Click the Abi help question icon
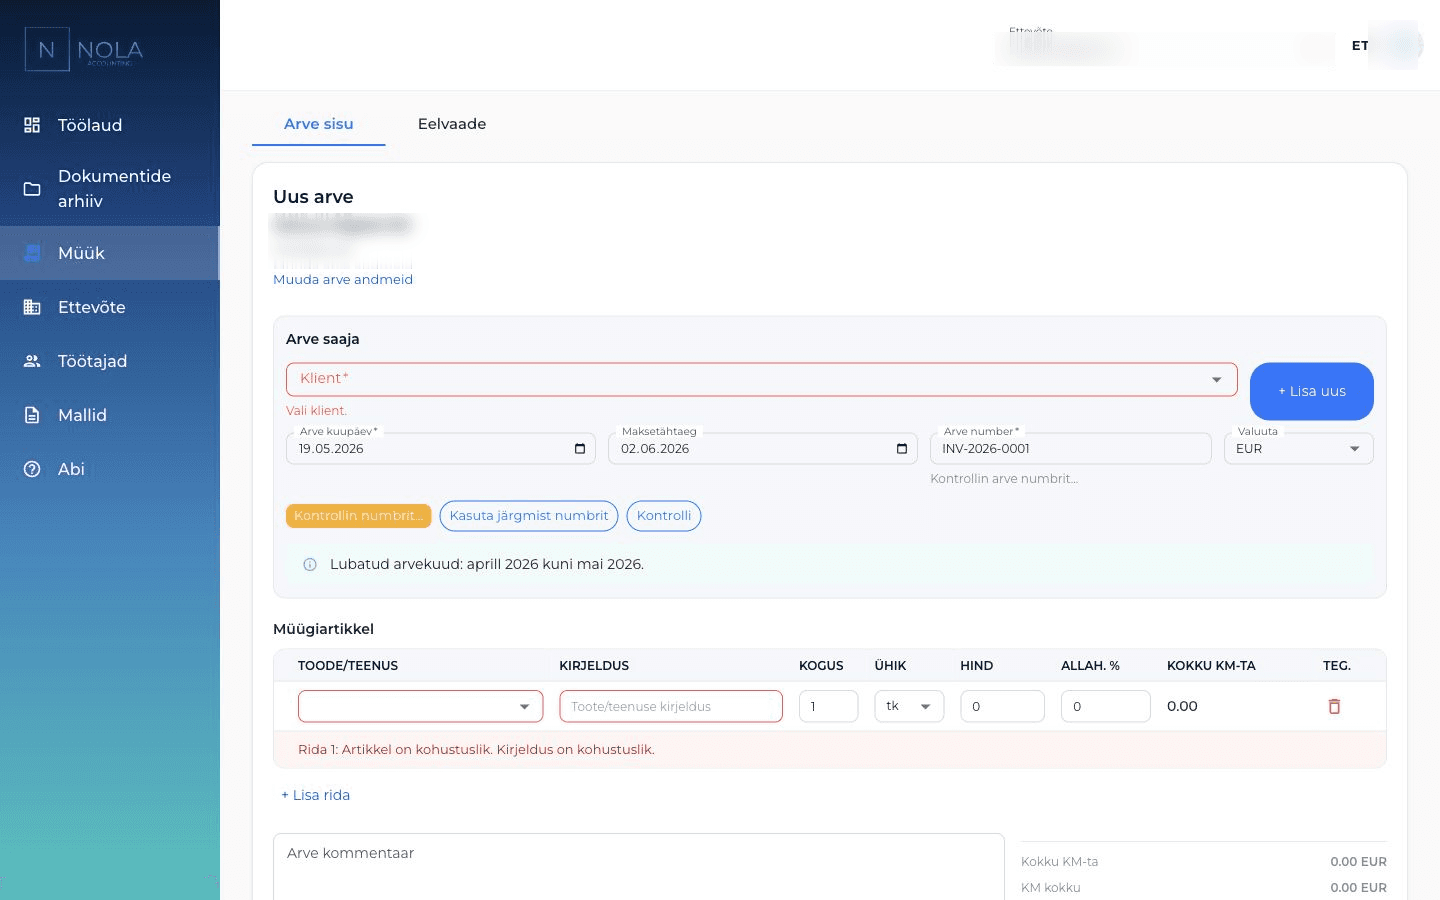Image resolution: width=1440 pixels, height=900 pixels. tap(32, 469)
